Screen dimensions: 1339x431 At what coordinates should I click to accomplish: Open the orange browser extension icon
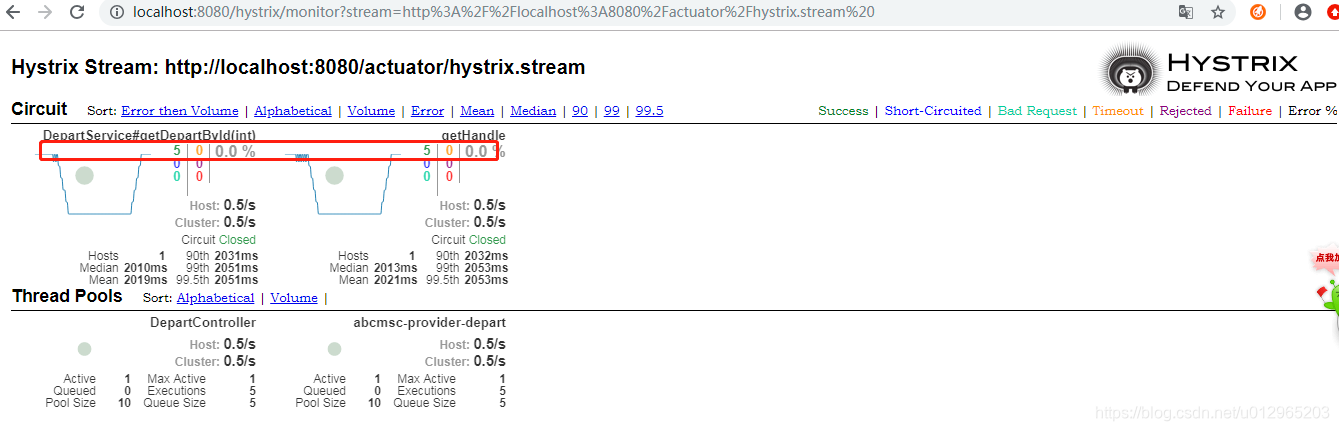click(x=1258, y=12)
